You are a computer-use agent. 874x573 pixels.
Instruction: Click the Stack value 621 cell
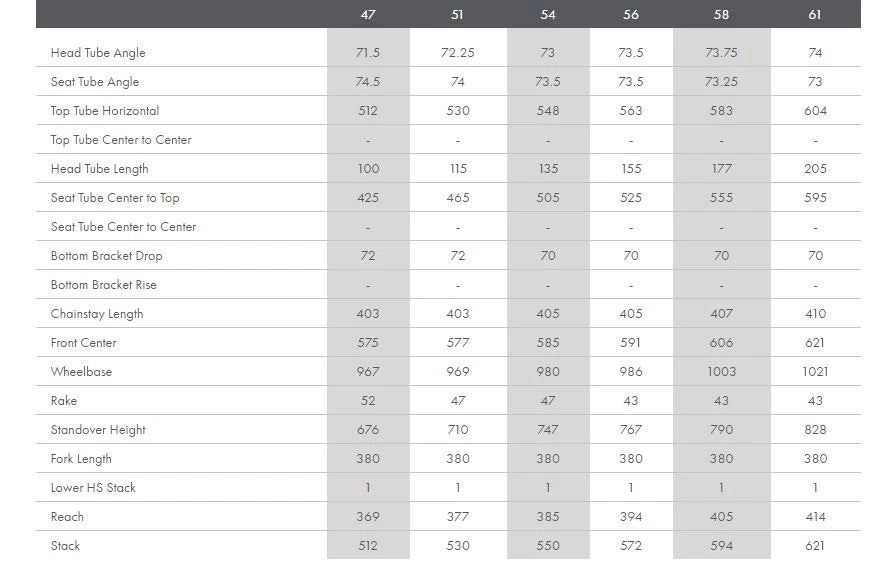pyautogui.click(x=815, y=546)
